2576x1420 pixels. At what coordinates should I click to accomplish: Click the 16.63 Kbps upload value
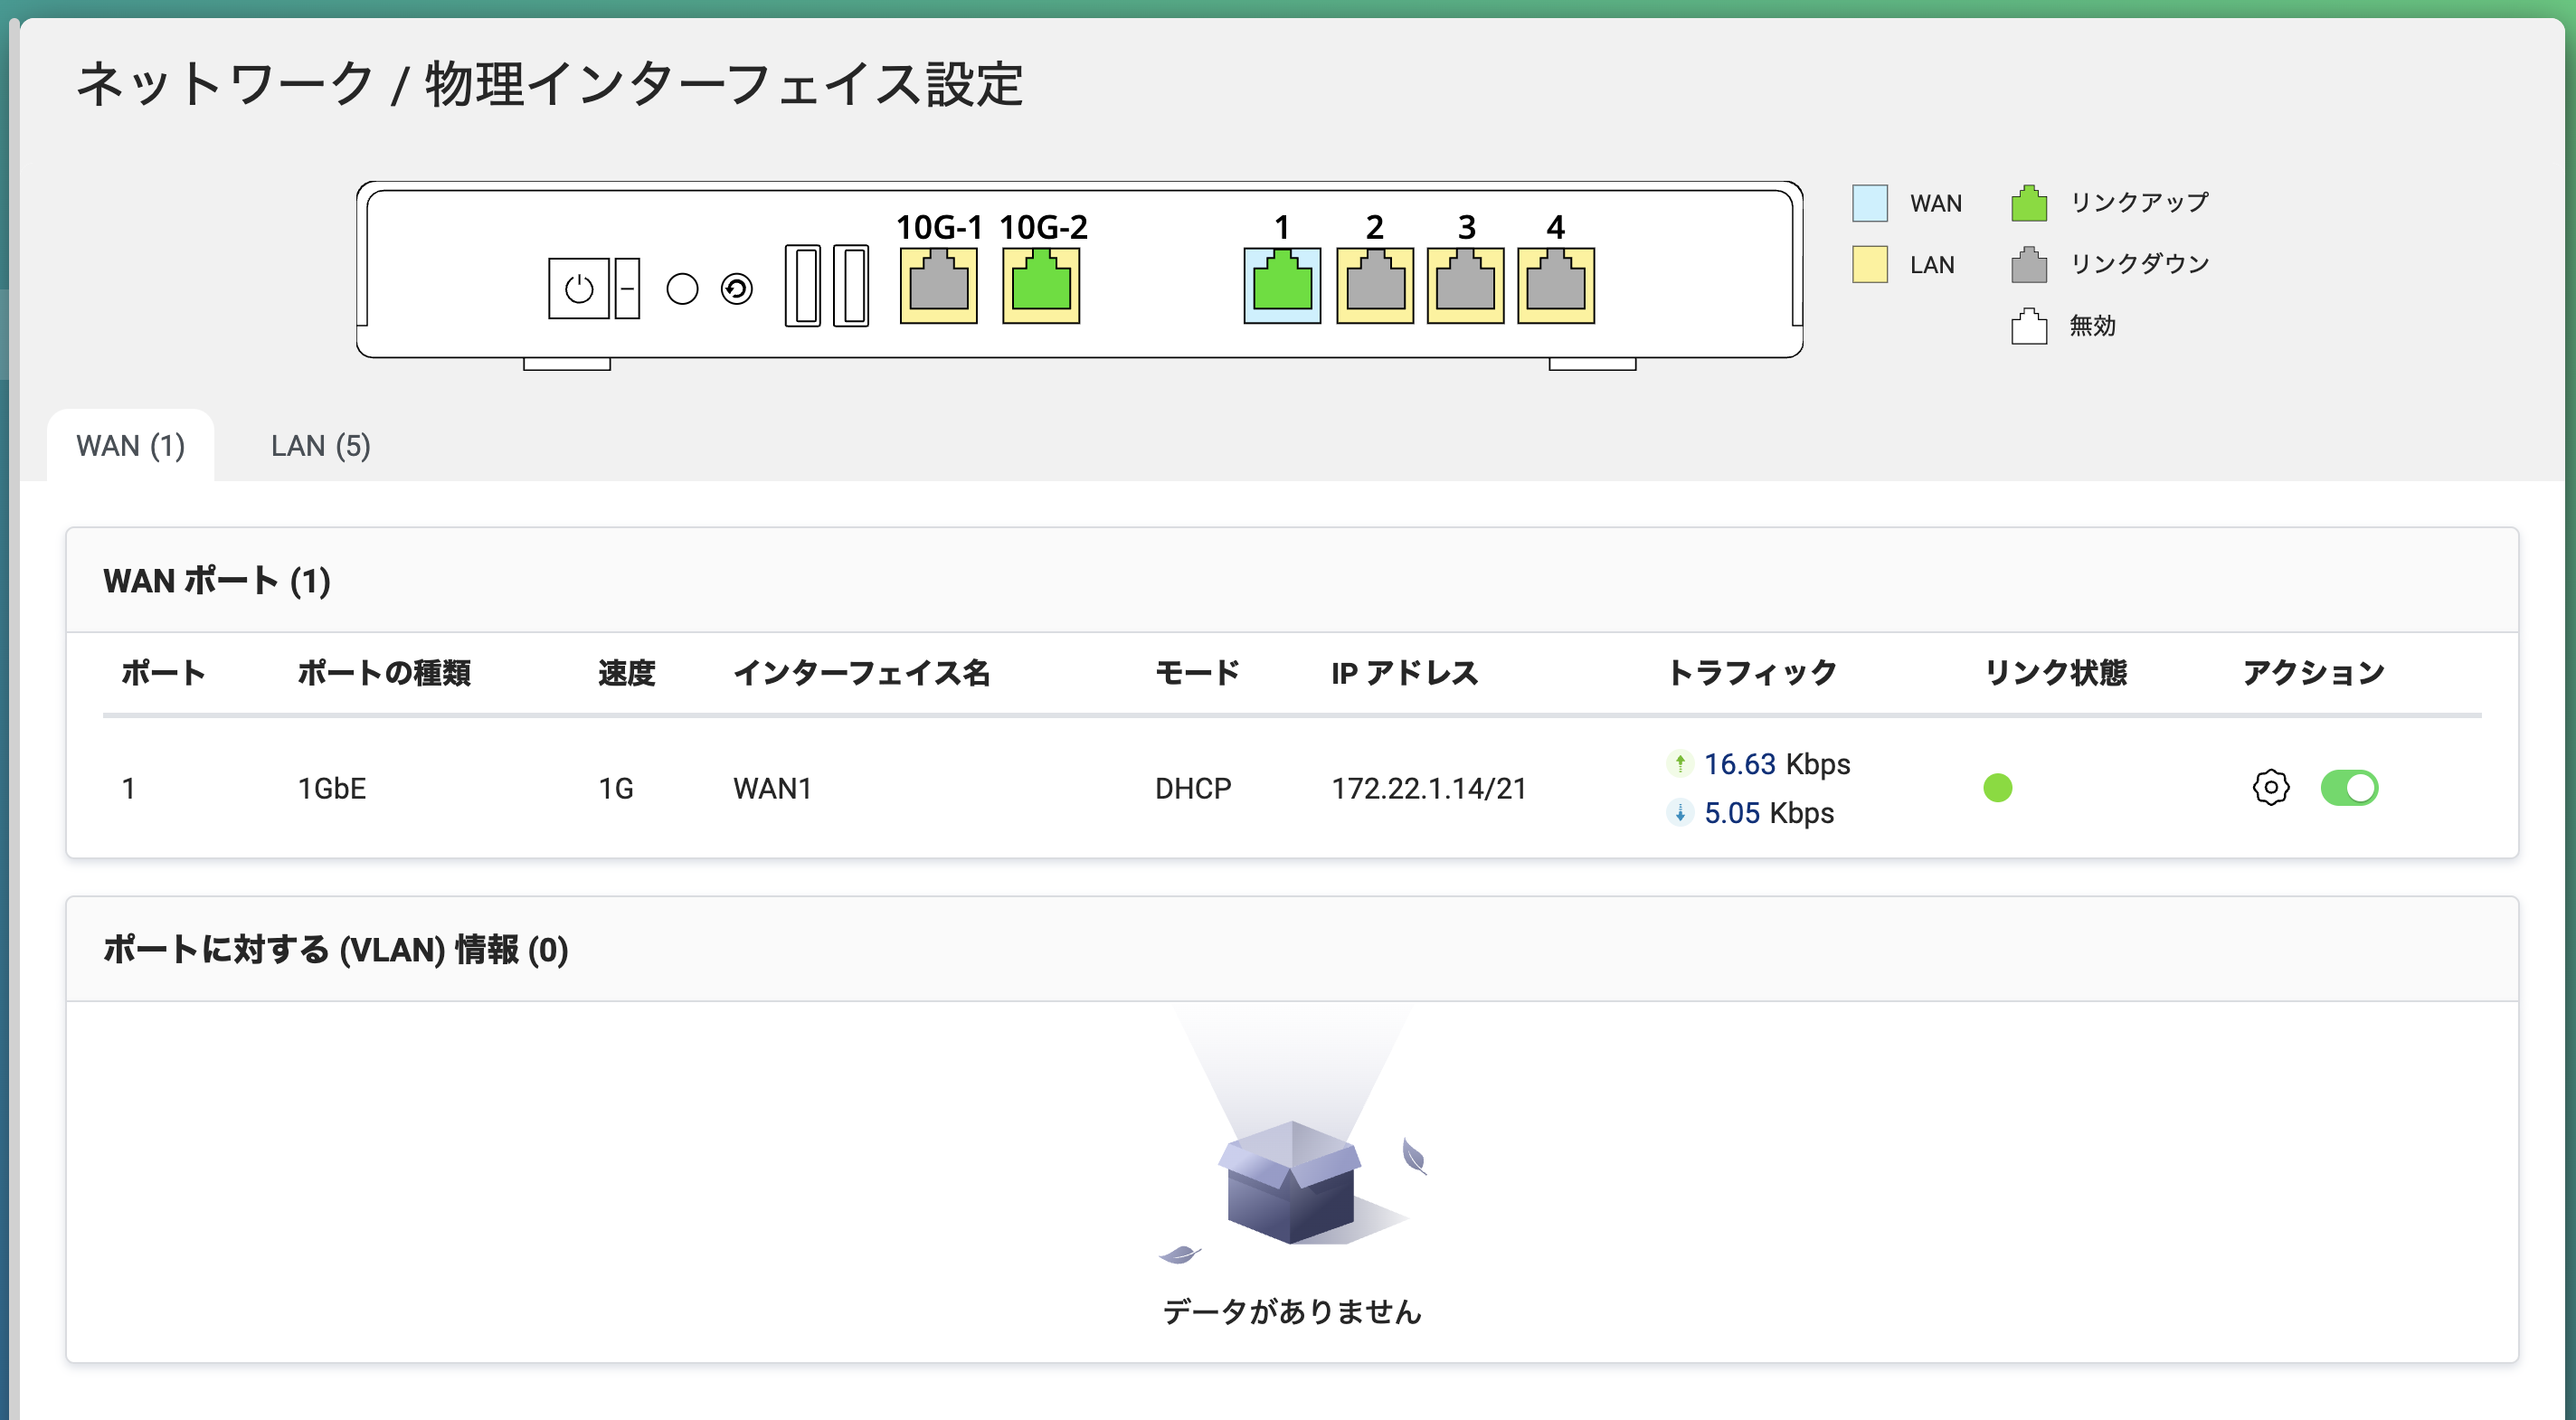(x=1777, y=764)
